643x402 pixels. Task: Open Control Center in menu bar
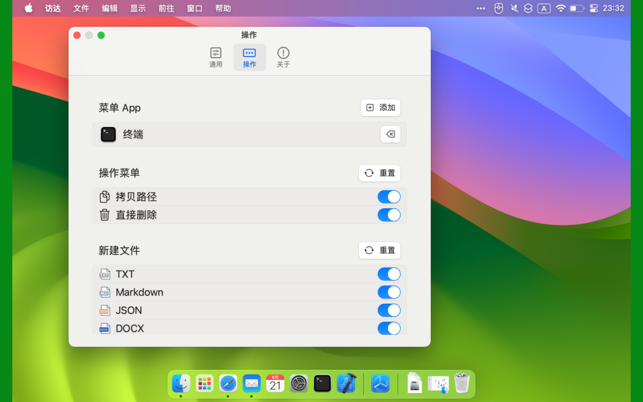pyautogui.click(x=593, y=8)
